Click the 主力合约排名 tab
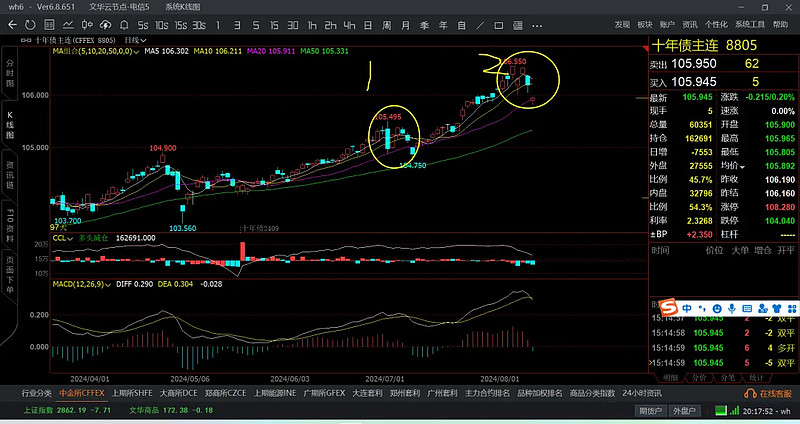The width and height of the screenshot is (800, 424). tap(487, 393)
